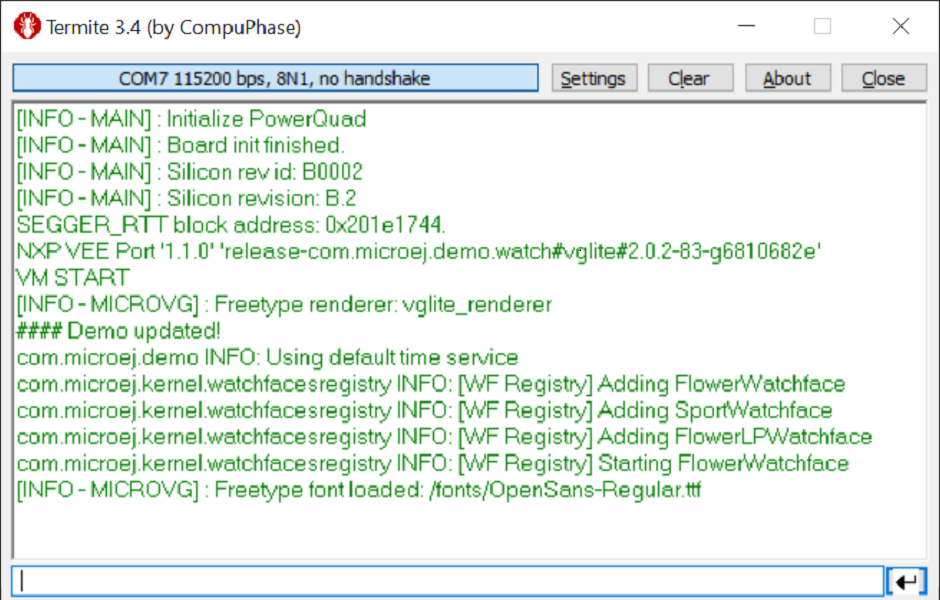This screenshot has height=600, width=940.
Task: Click the 'Board init finished' log line
Action: point(181,146)
